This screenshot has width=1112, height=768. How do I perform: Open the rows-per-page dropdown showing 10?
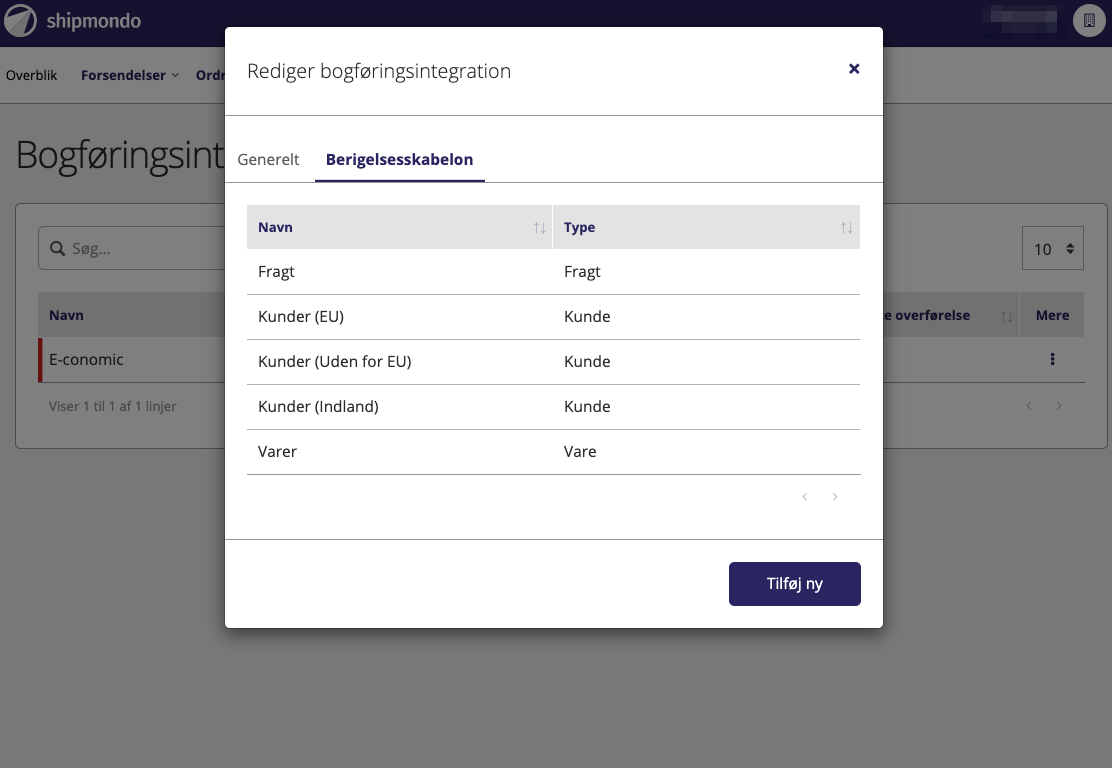pyautogui.click(x=1052, y=249)
